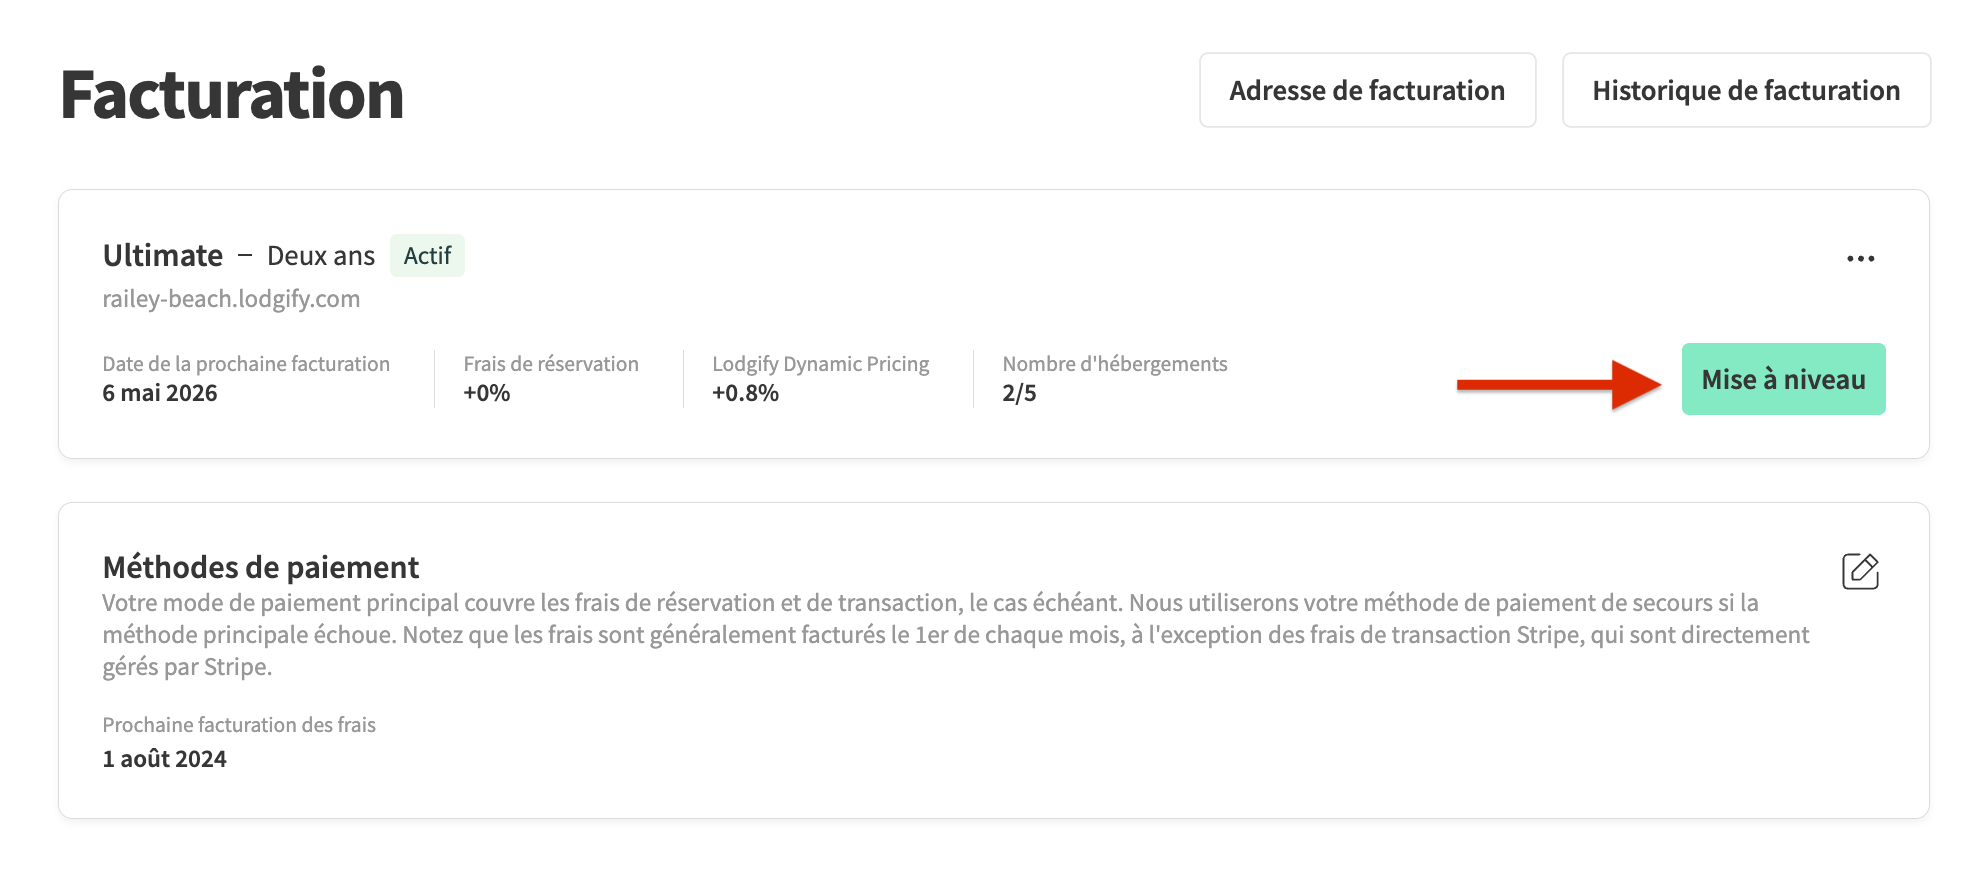
Task: Click the red arrow pointing to upgrade
Action: 1557,385
